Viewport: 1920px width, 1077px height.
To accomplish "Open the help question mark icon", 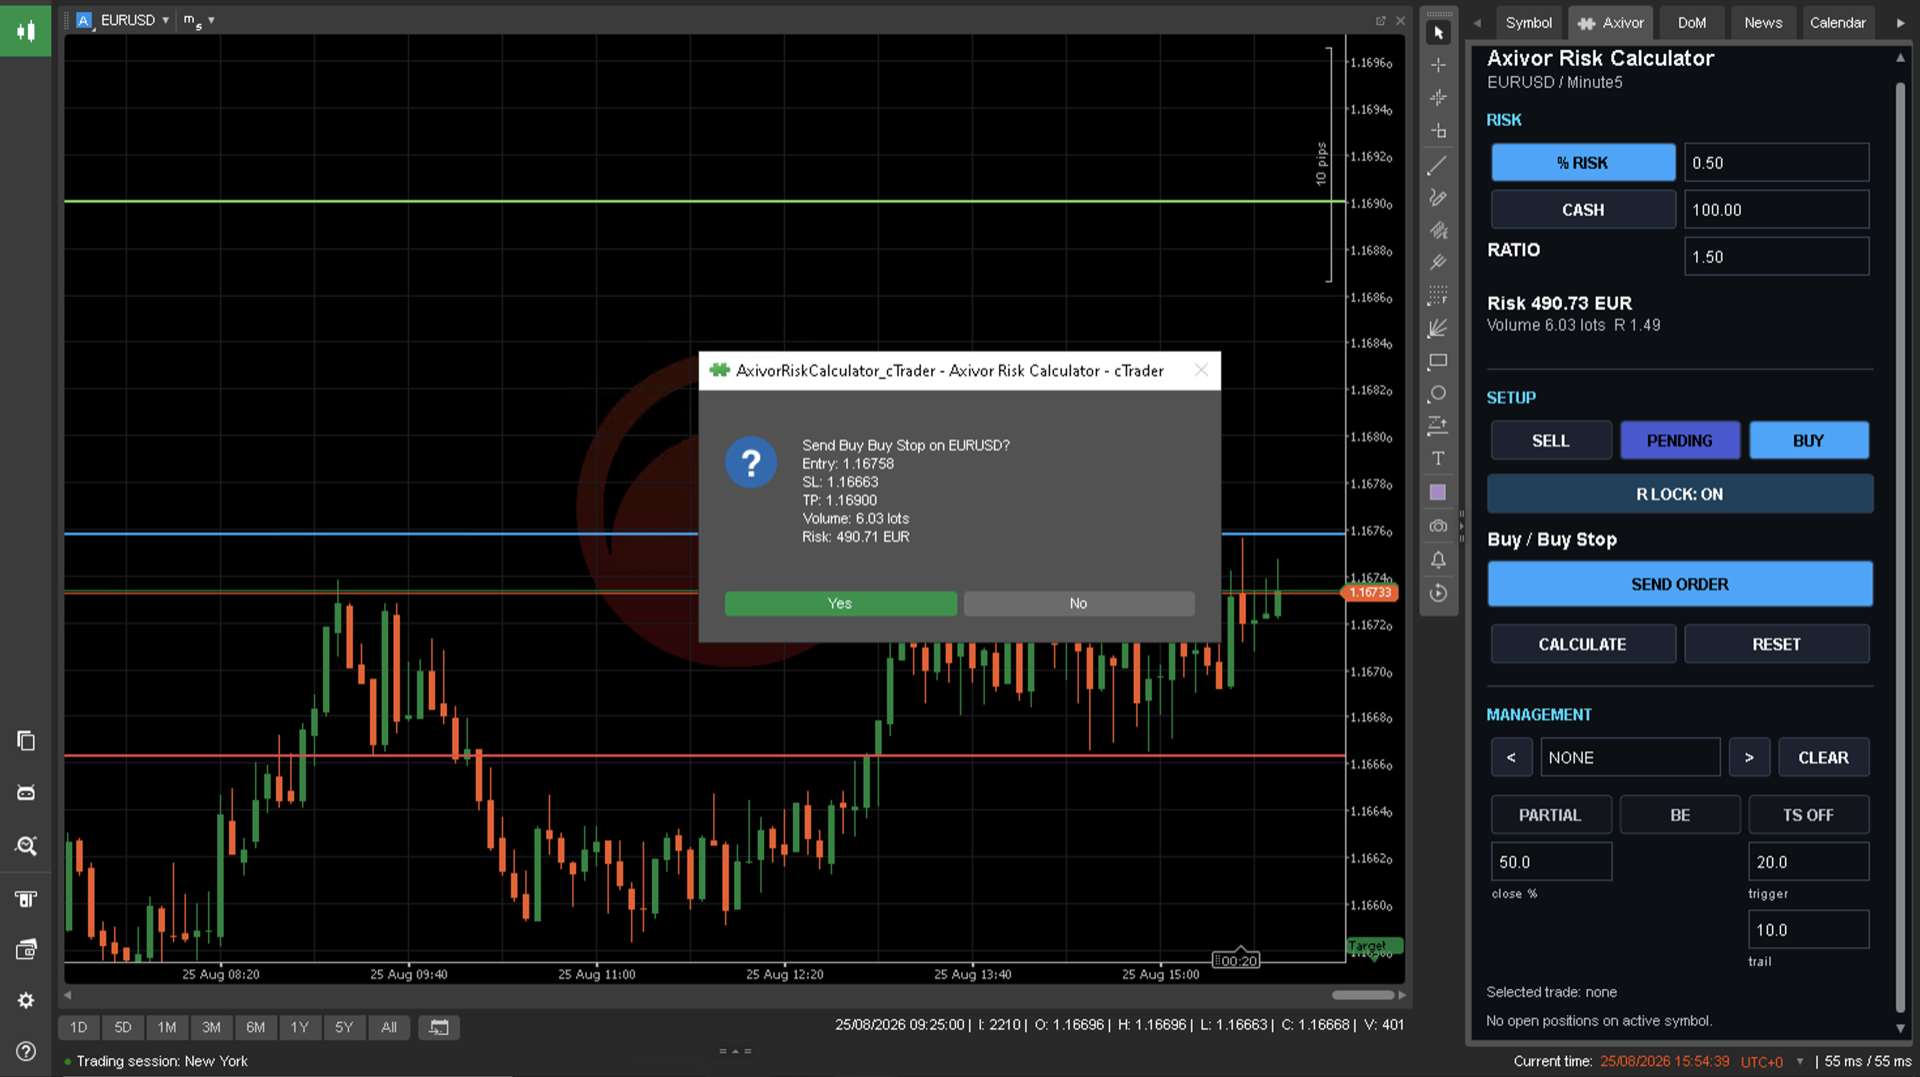I will point(26,1052).
